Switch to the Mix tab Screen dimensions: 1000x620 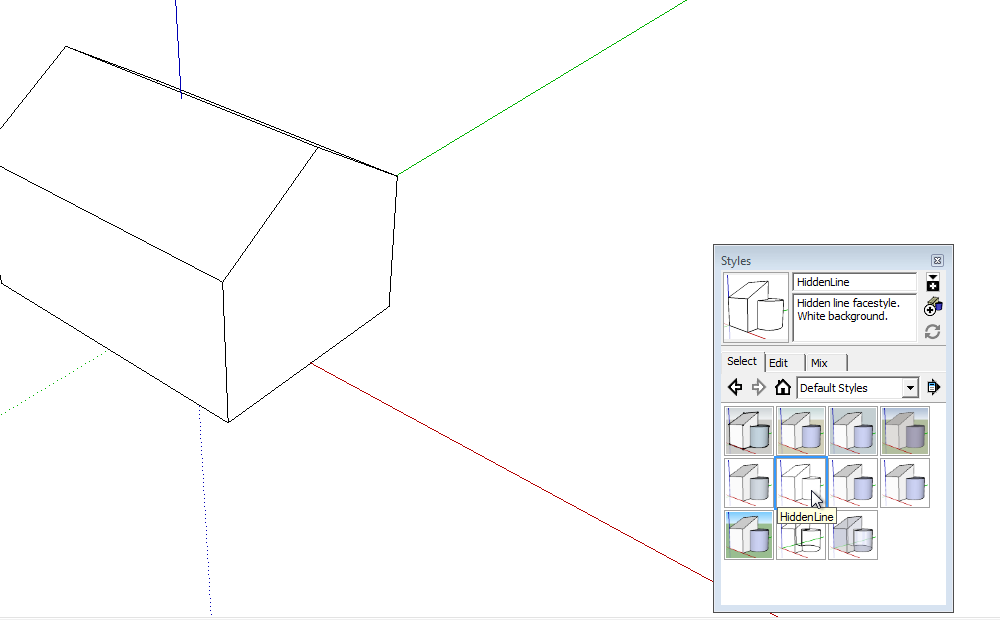(820, 363)
